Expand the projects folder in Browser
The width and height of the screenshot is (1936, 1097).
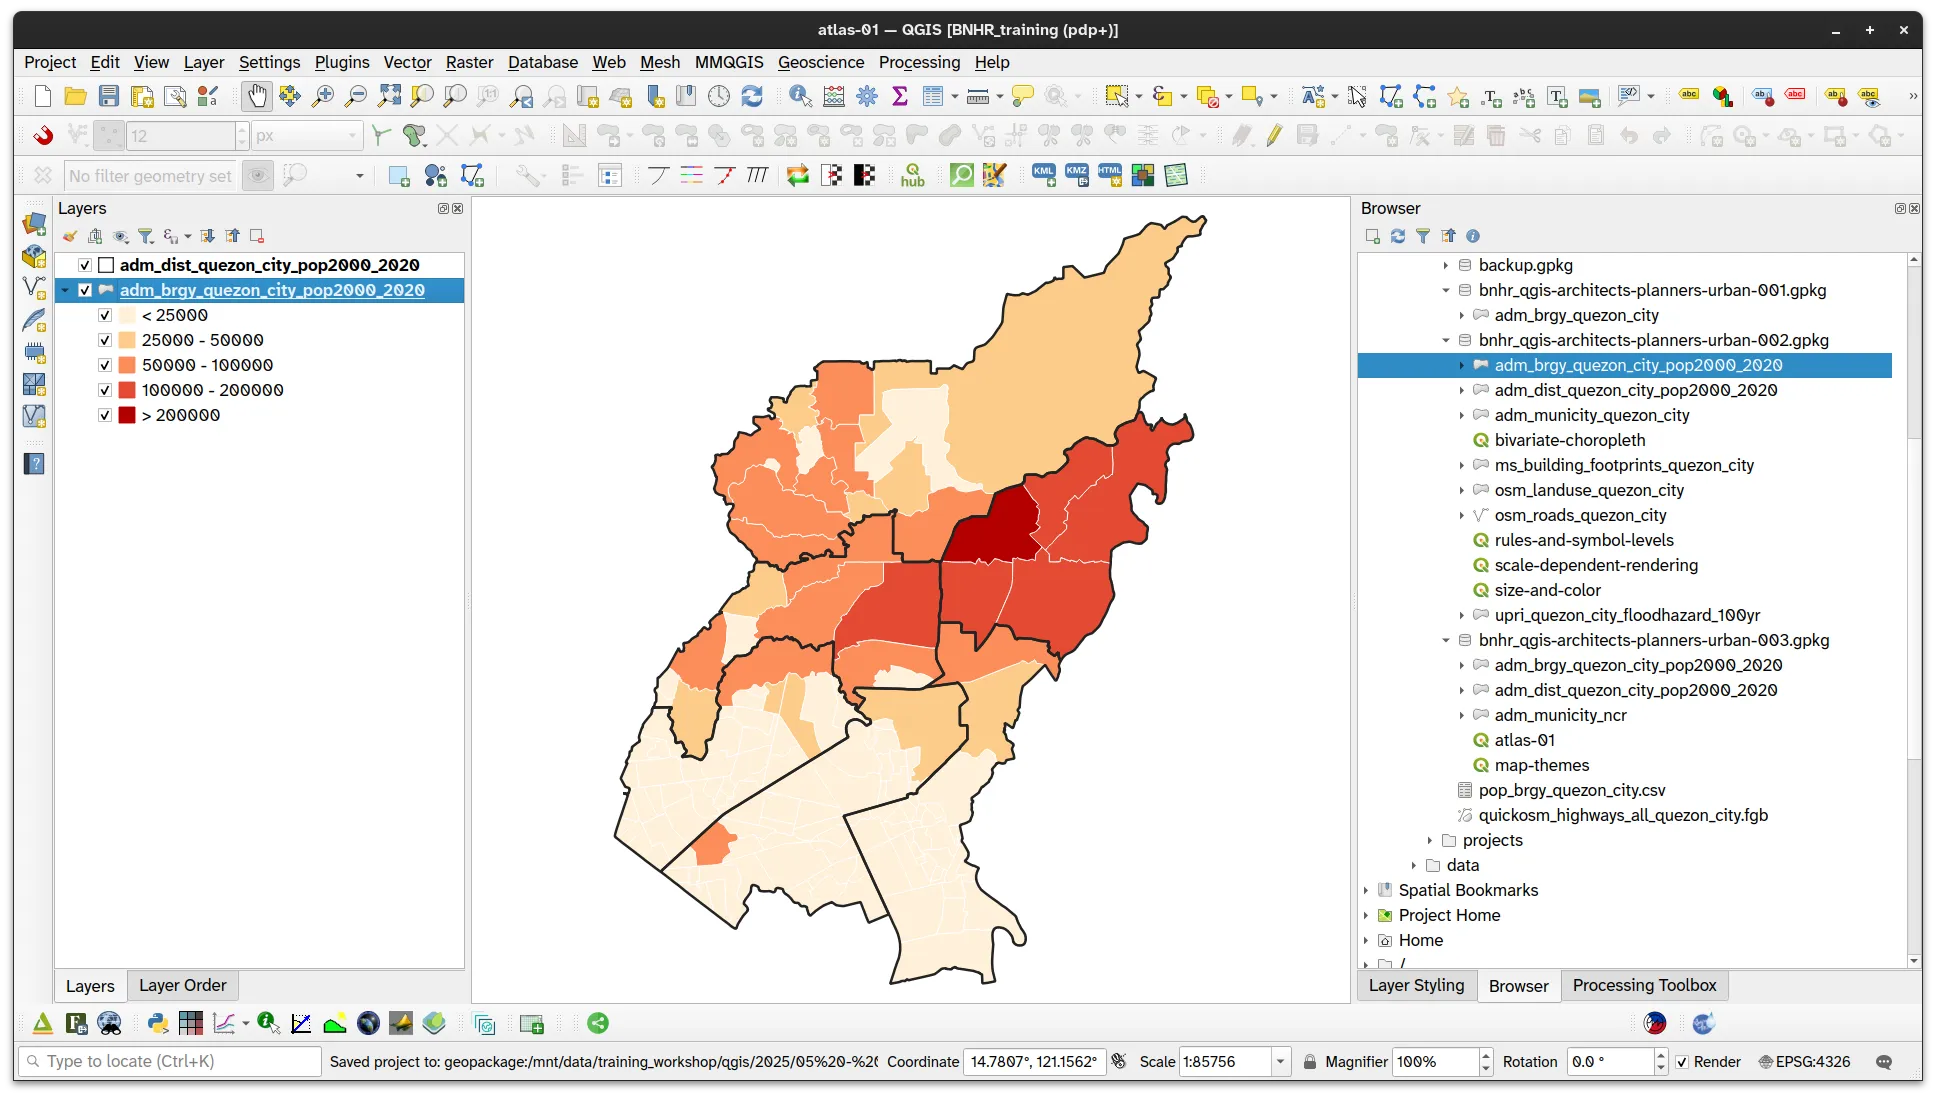click(x=1430, y=841)
